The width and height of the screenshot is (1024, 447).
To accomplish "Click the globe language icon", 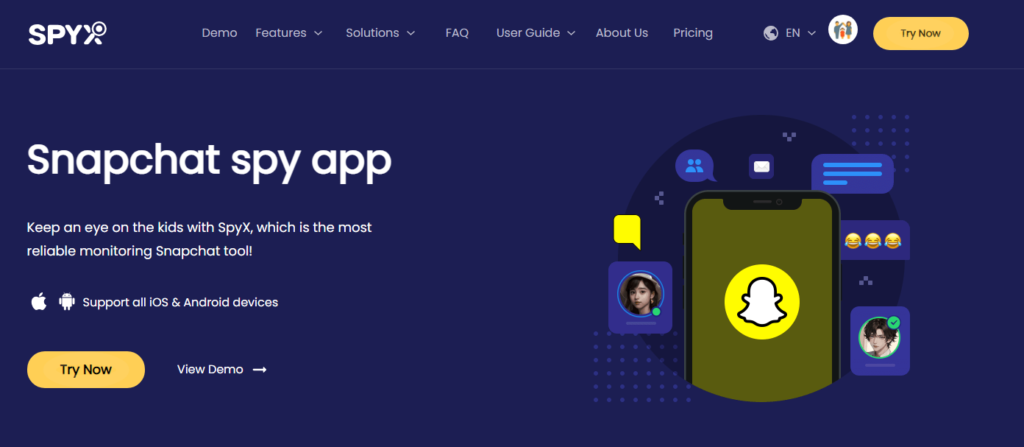I will 771,33.
